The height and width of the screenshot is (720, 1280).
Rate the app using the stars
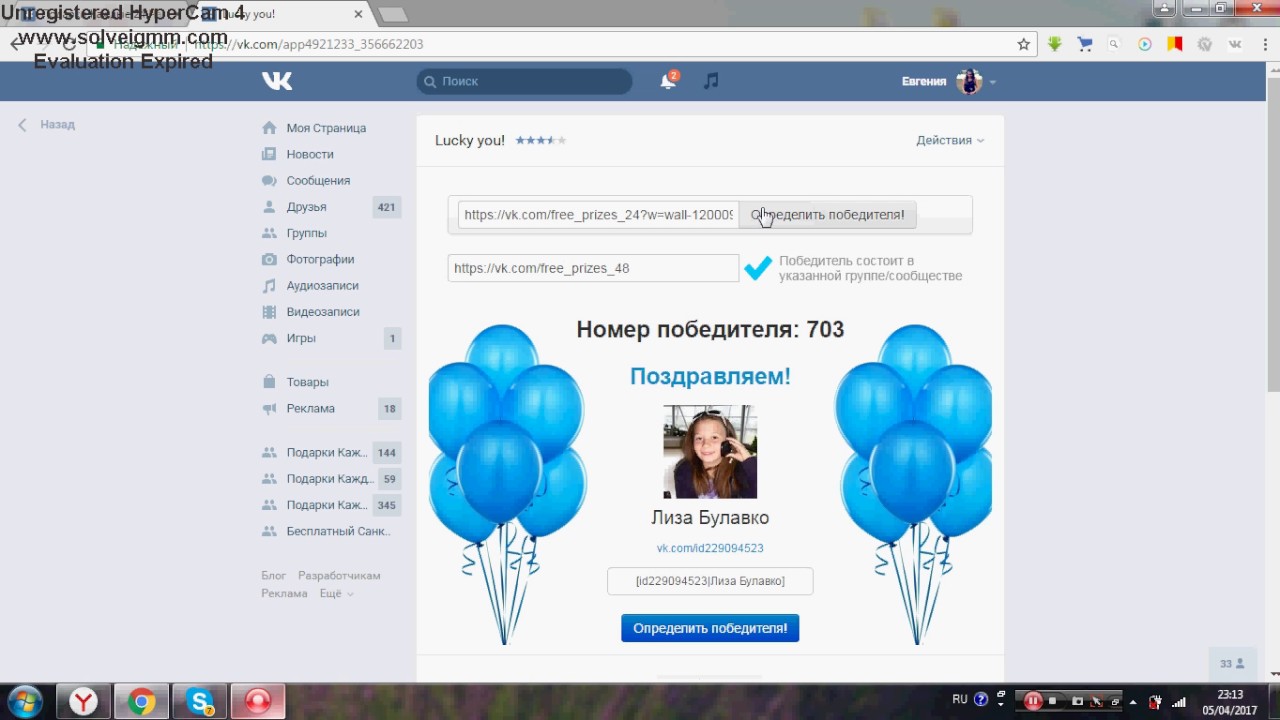pos(541,141)
